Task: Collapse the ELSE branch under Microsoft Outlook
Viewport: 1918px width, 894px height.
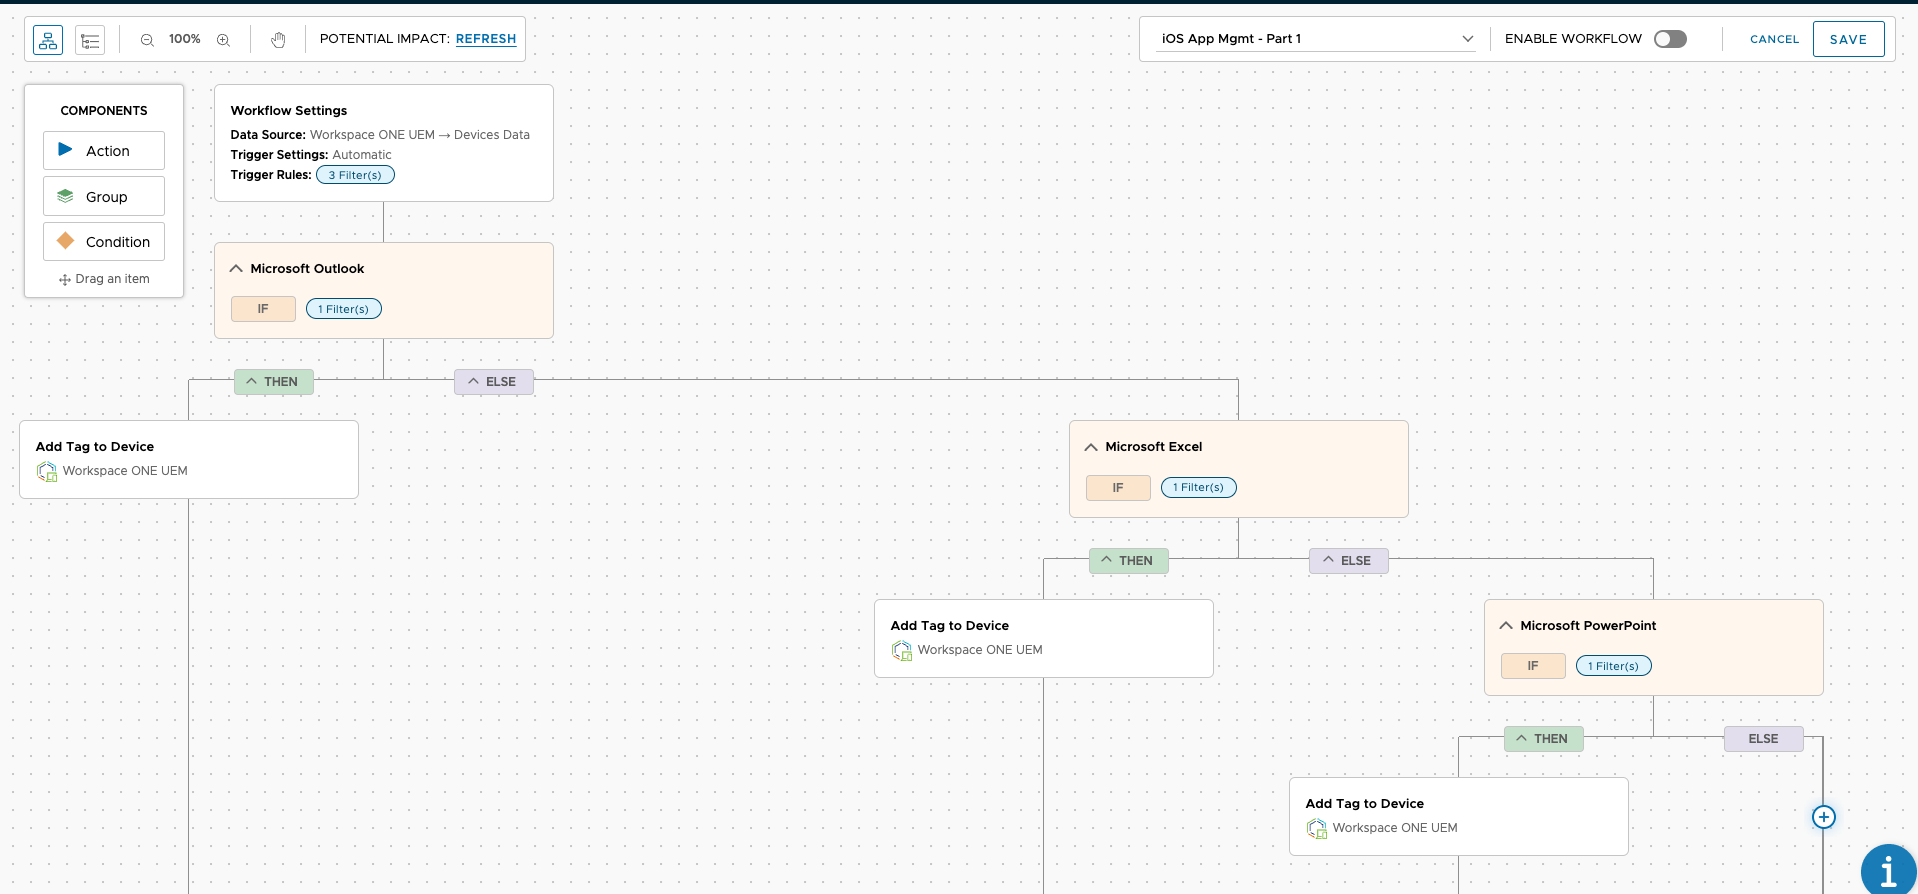Action: pos(494,382)
